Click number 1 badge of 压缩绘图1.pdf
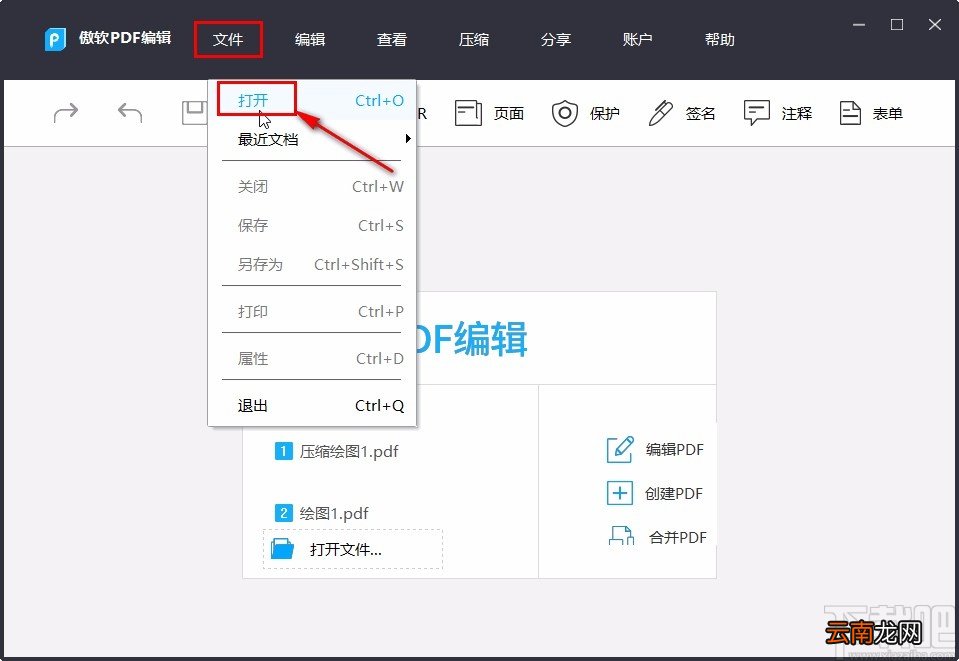The height and width of the screenshot is (661, 959). (283, 451)
